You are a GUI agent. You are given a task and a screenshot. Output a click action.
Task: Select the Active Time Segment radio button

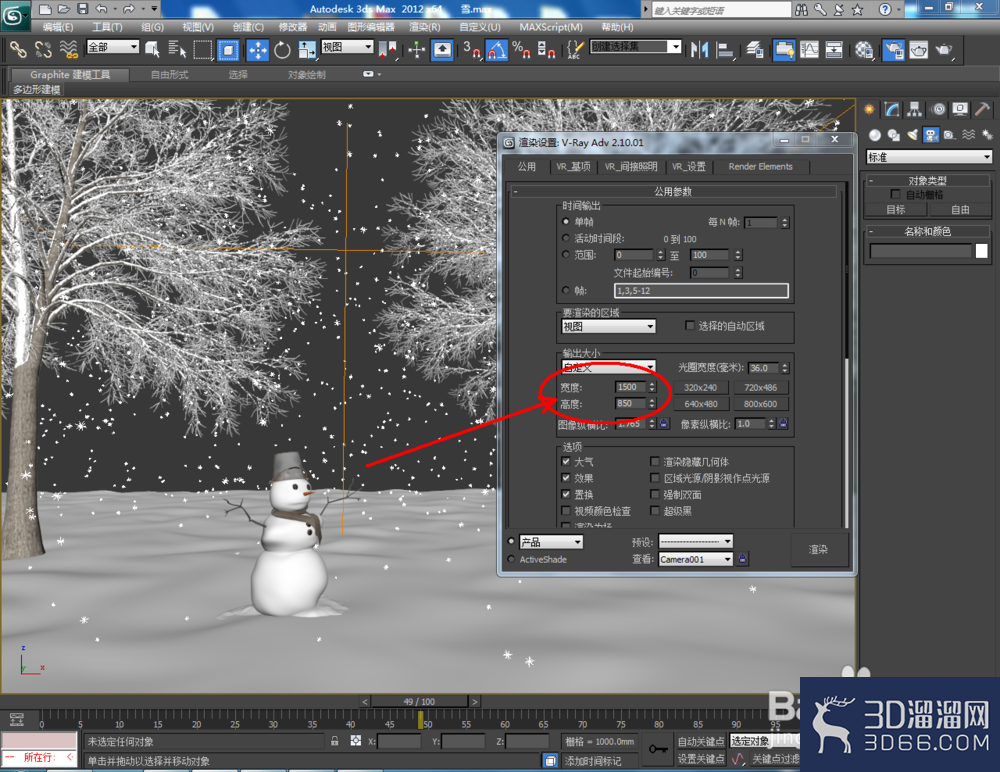click(566, 238)
